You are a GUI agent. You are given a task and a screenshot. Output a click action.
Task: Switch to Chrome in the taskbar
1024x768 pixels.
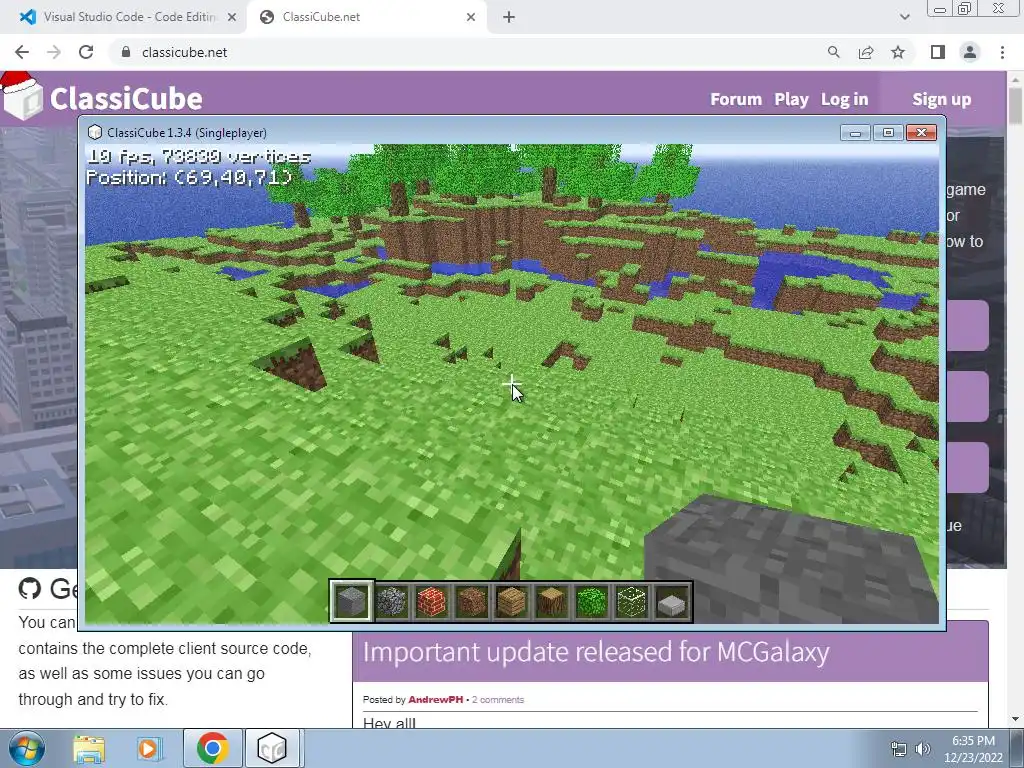coord(212,748)
